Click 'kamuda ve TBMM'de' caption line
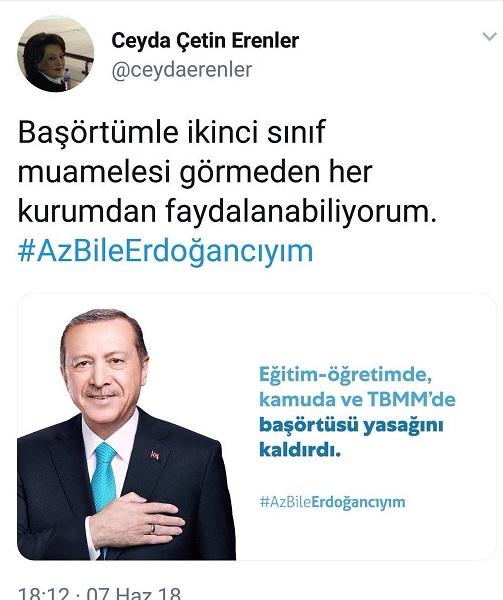503x600 pixels. [x=357, y=399]
